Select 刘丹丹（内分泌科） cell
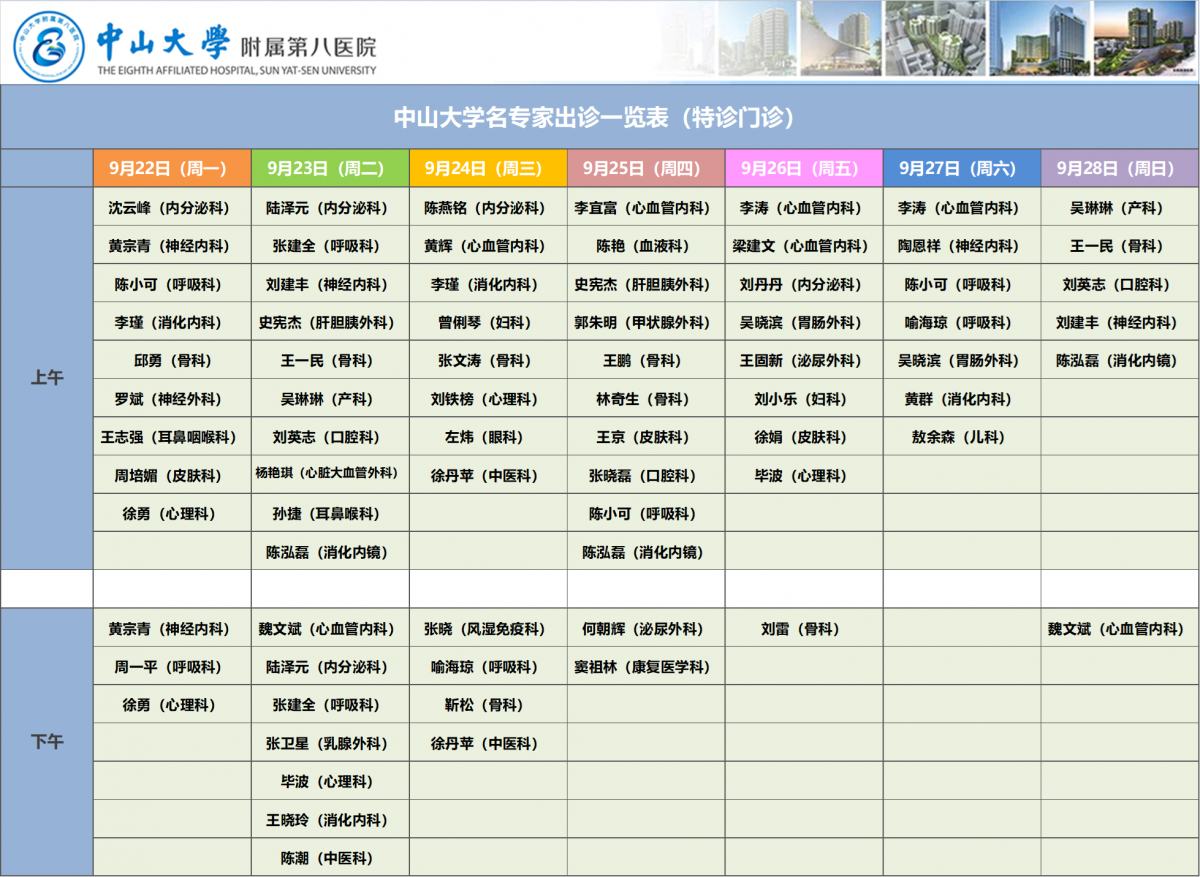The image size is (1200, 877). point(804,284)
